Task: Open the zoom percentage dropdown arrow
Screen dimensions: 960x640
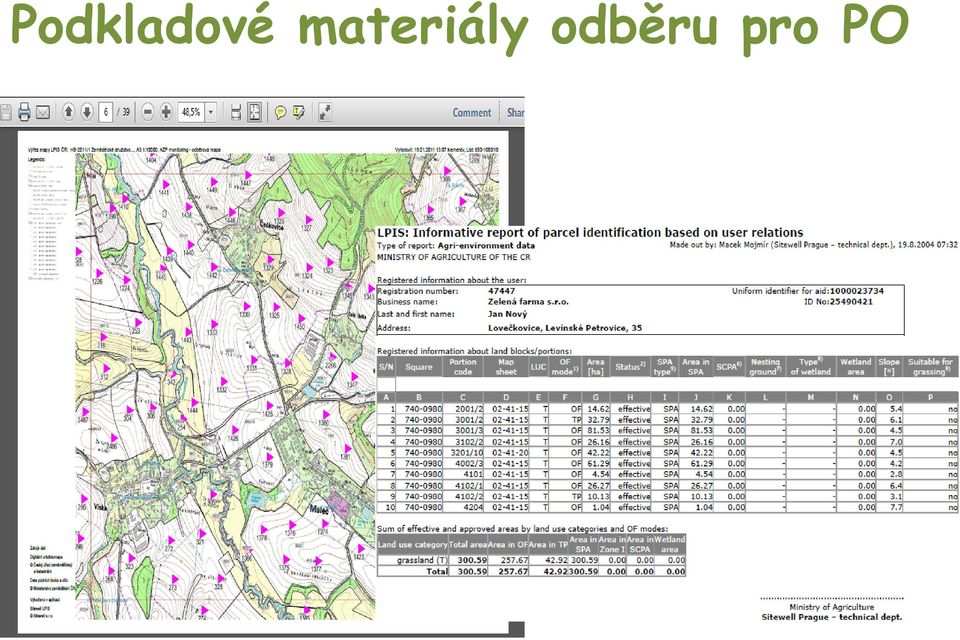Action: coord(211,112)
